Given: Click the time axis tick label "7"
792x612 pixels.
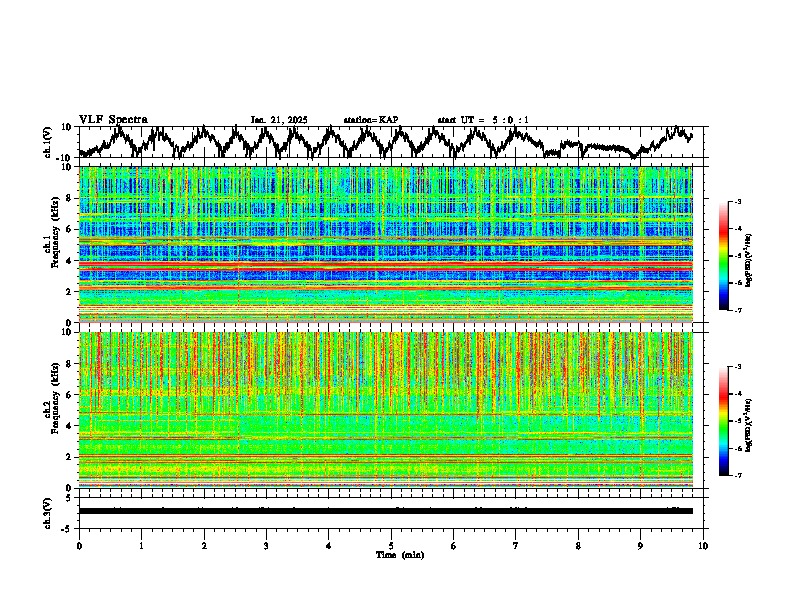Looking at the screenshot, I should (516, 546).
